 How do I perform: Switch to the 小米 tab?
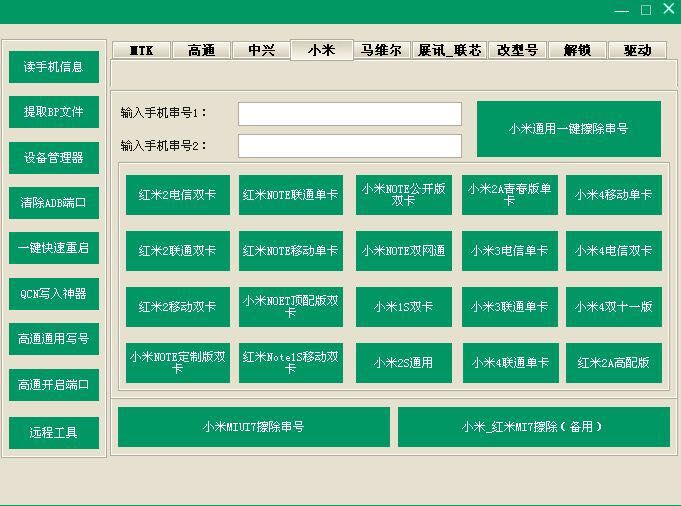click(x=322, y=50)
